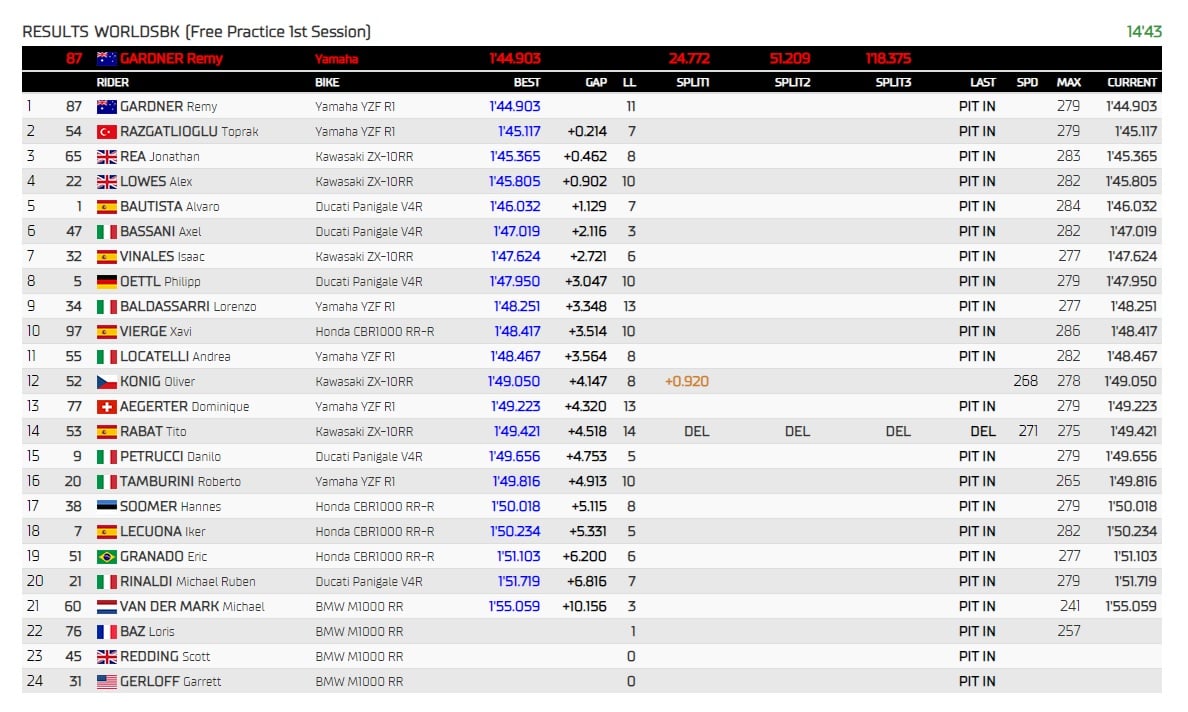This screenshot has height=712, width=1188.
Task: Click the Estonian flag next to SOOMER Hannes
Action: pos(107,506)
